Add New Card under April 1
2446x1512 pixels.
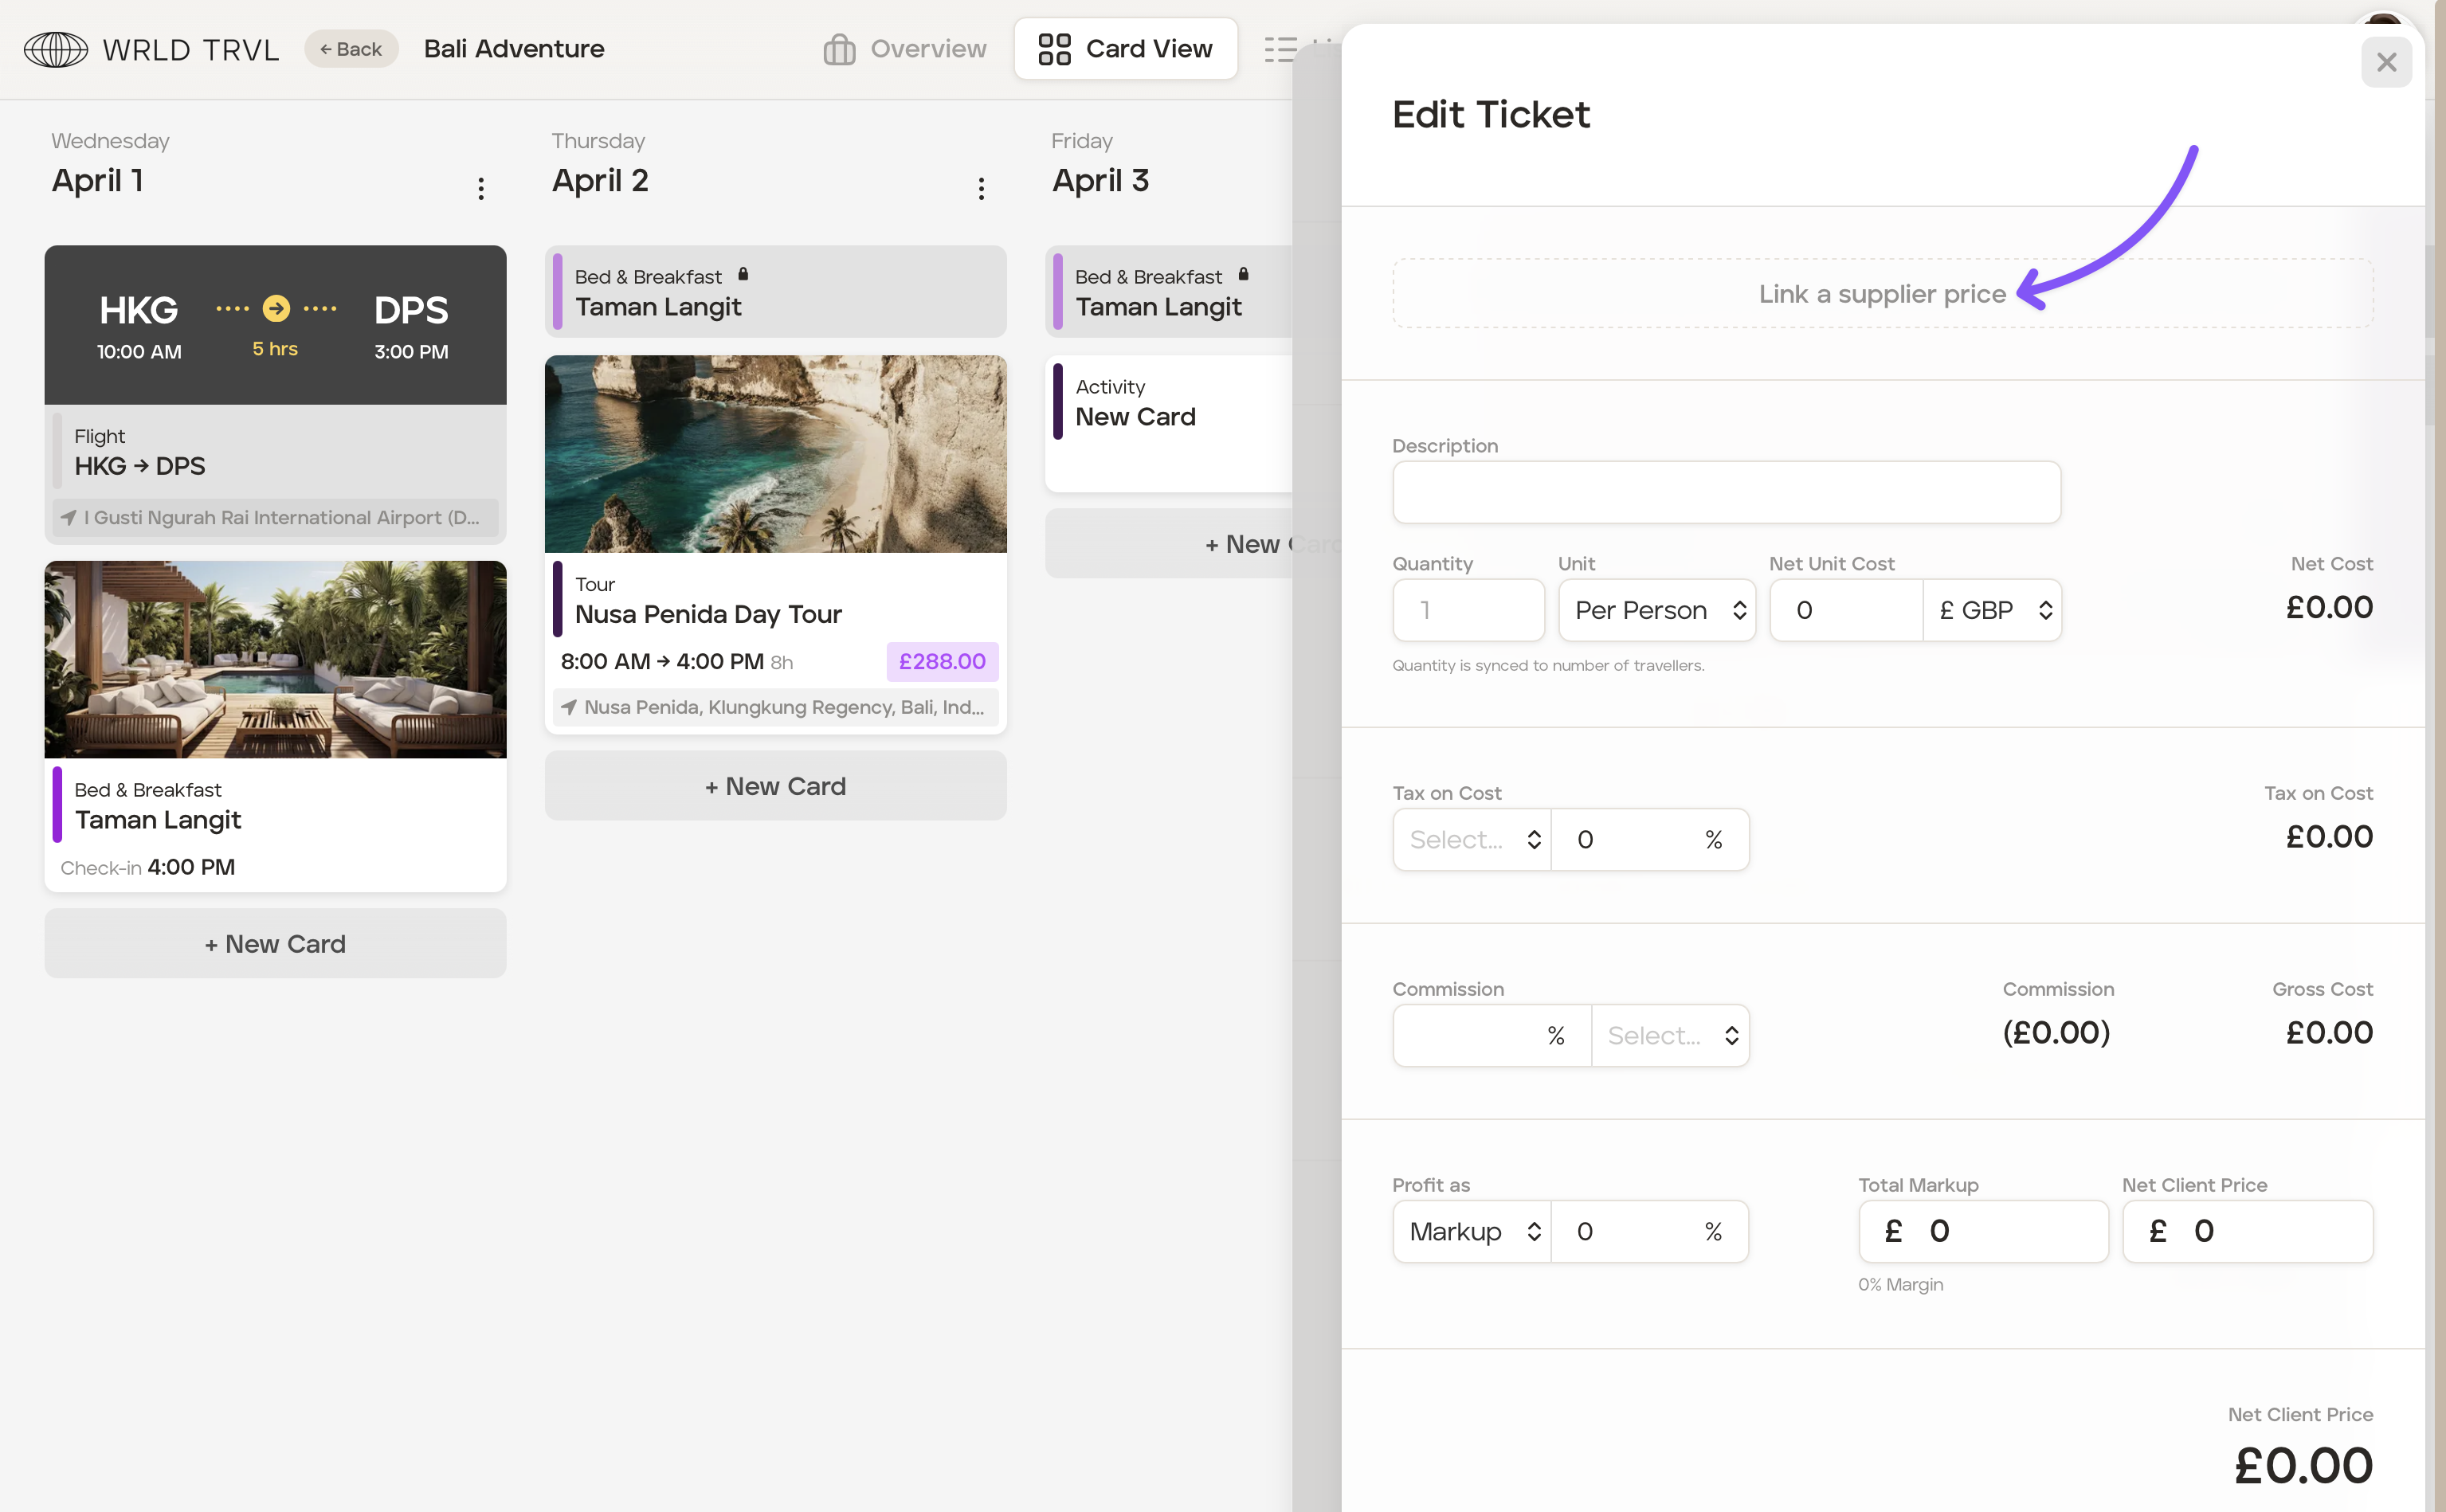275,943
